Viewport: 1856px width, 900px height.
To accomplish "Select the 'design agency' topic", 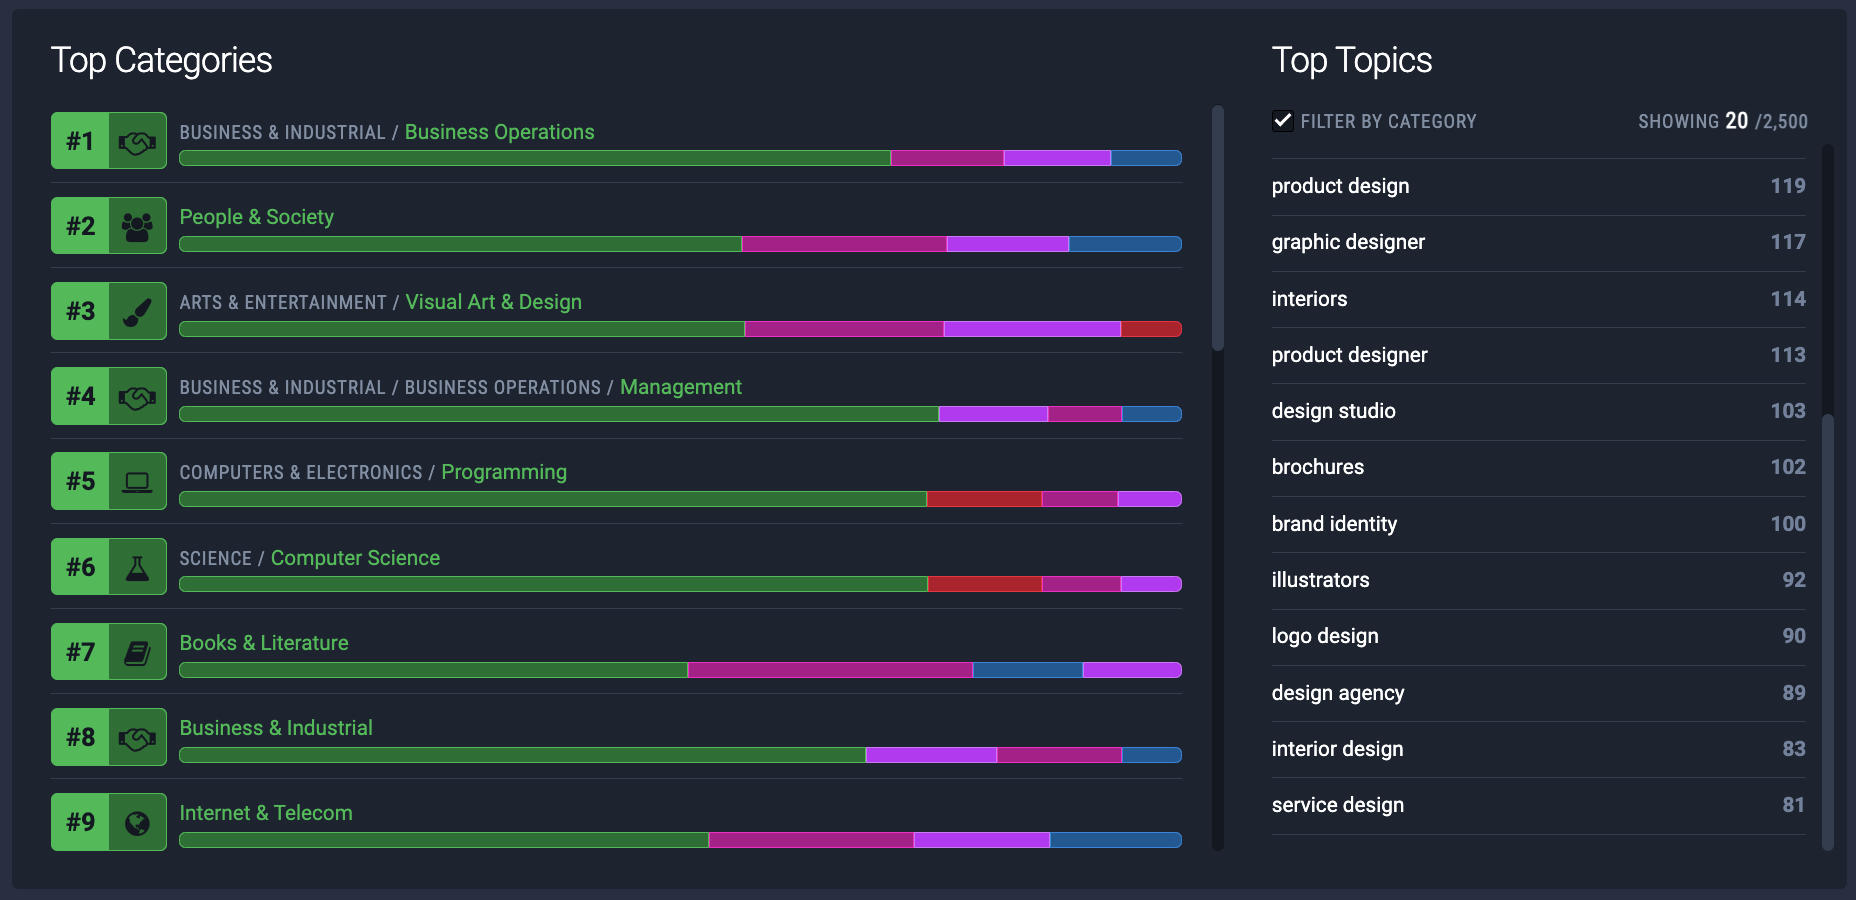I will (x=1338, y=693).
